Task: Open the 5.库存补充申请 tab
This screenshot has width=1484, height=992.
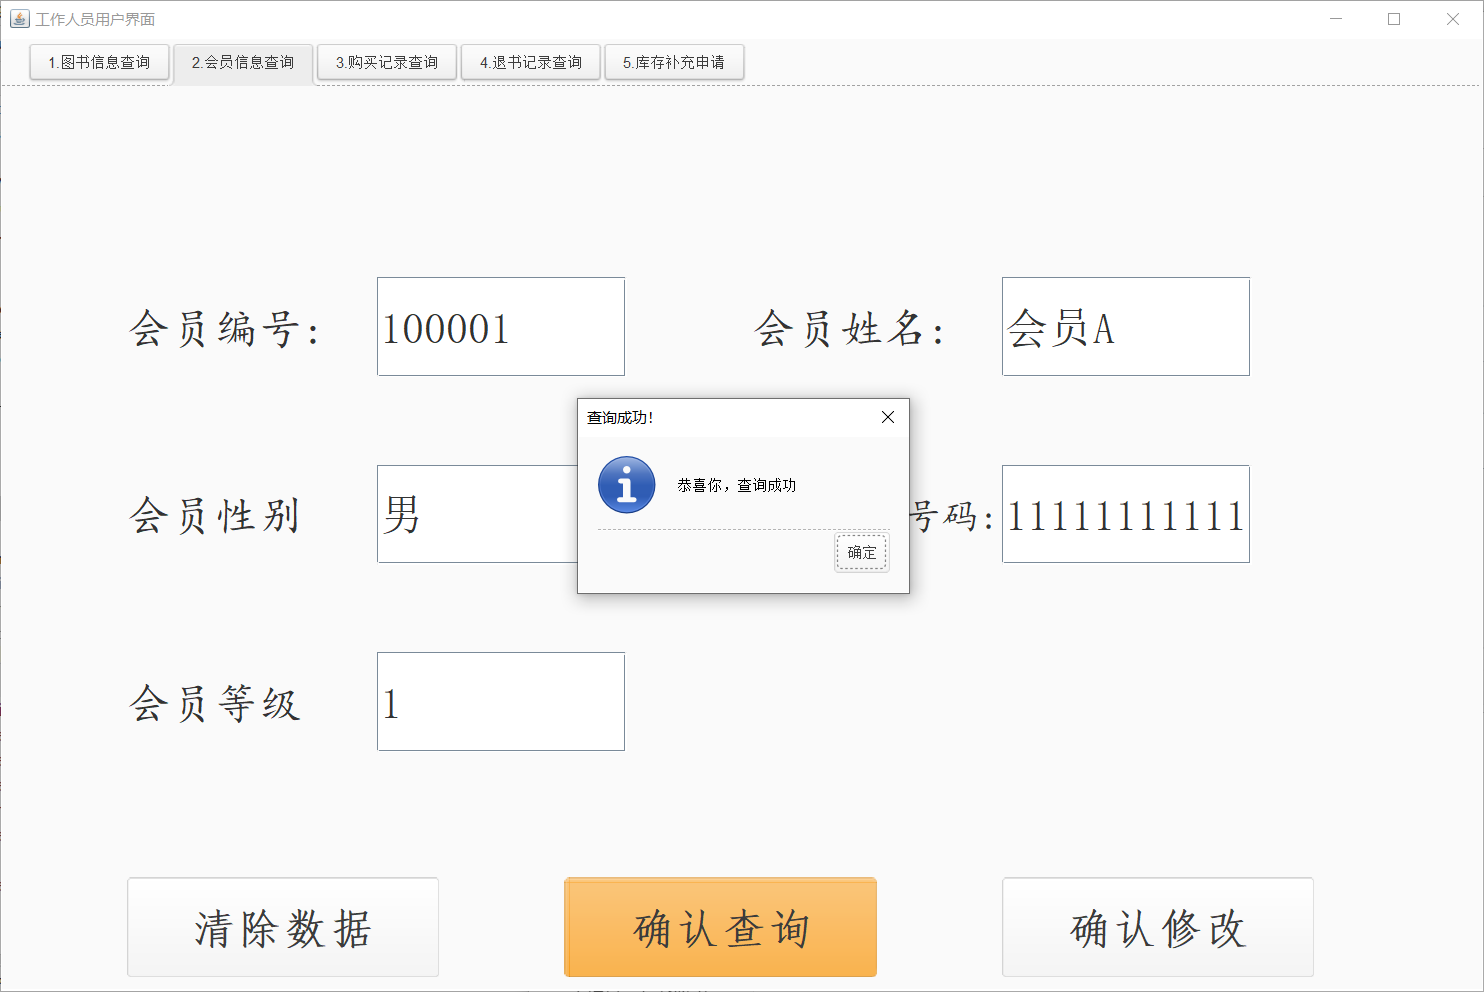Action: click(x=674, y=62)
